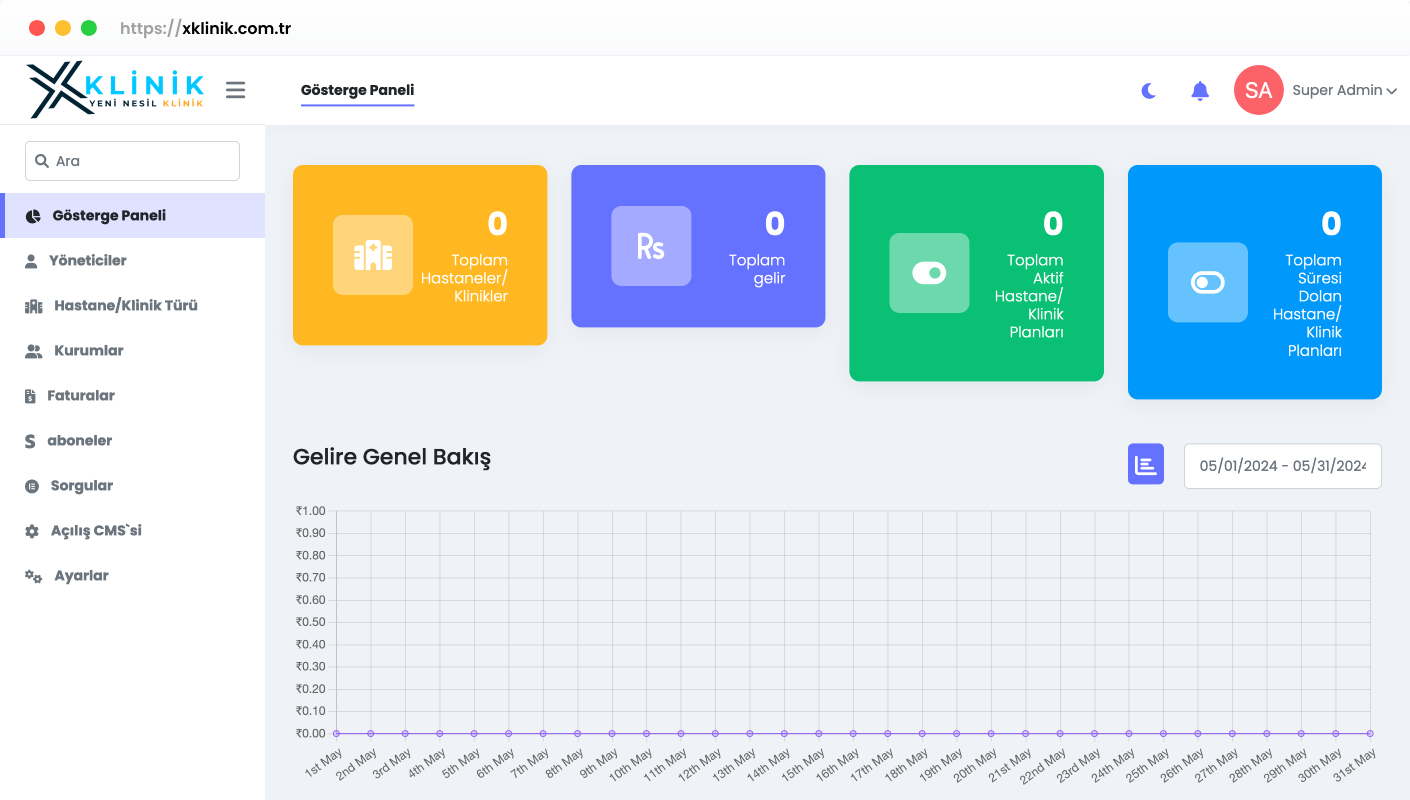Switch to dark mode moon icon
The height and width of the screenshot is (800, 1410).
(1149, 91)
